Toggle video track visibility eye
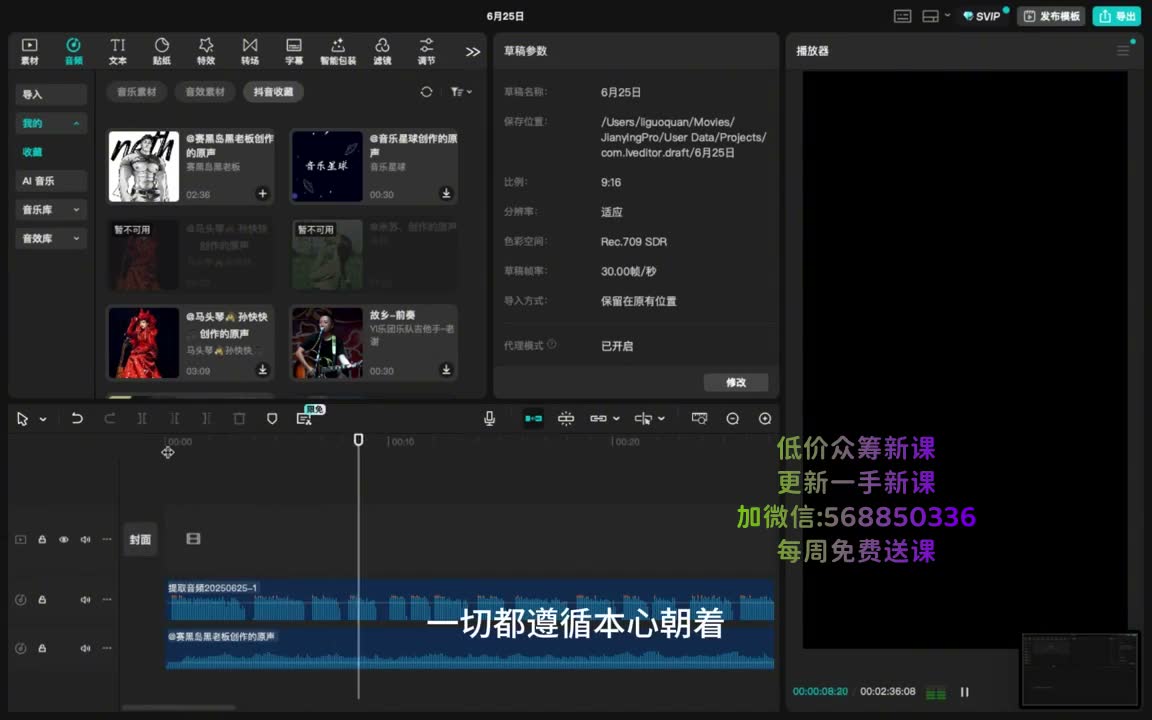This screenshot has height=720, width=1152. 64,539
